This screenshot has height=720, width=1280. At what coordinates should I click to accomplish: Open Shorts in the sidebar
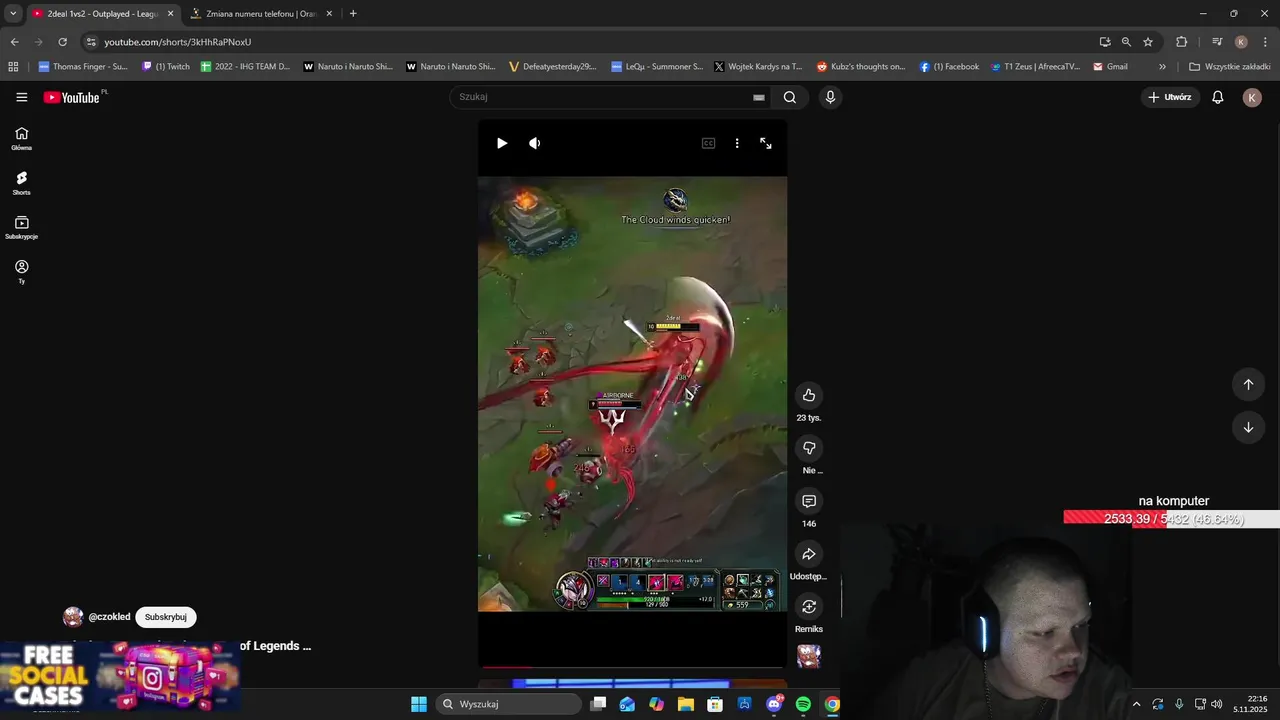22,183
